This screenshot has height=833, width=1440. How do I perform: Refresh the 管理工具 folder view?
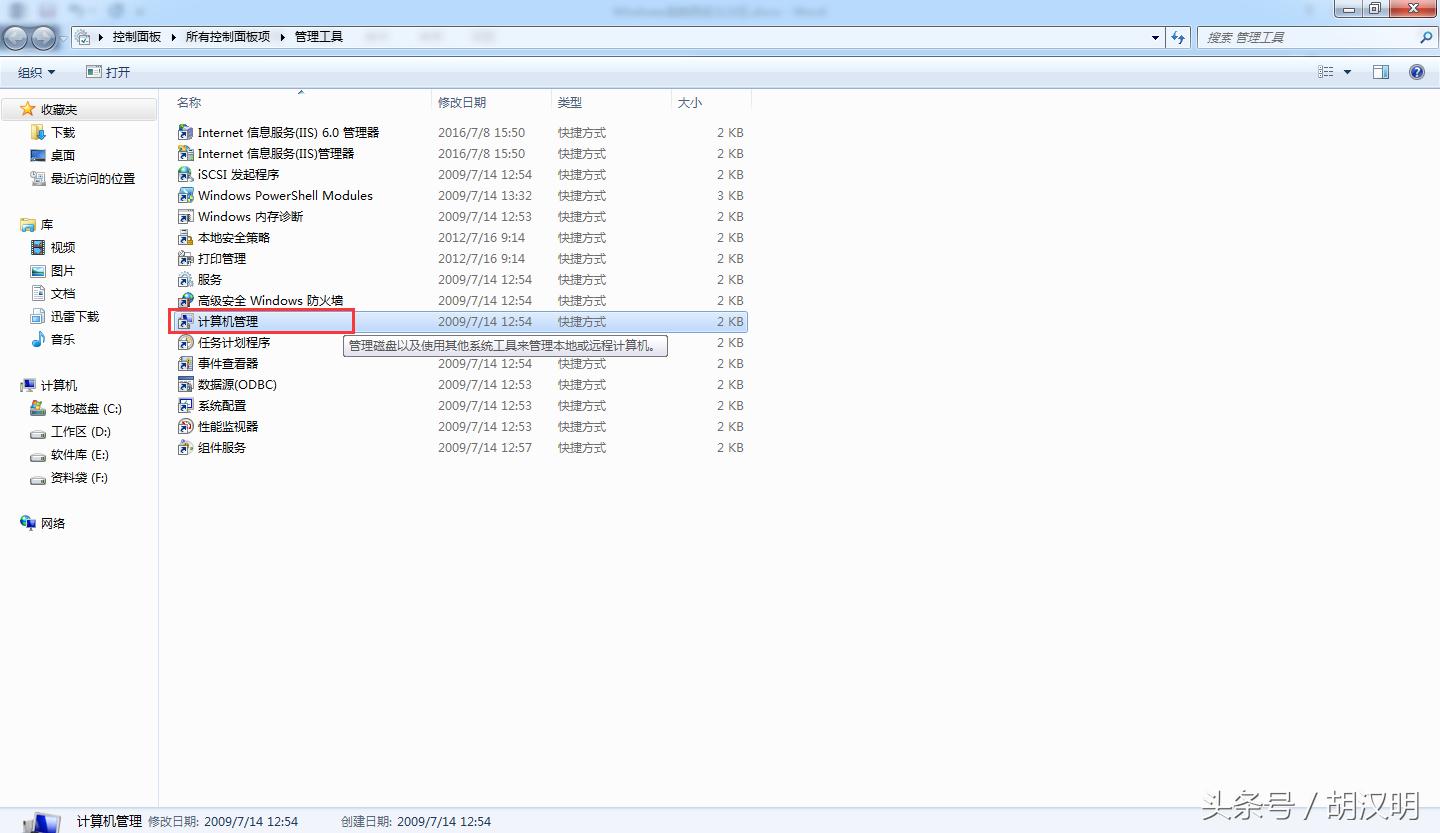point(1180,37)
